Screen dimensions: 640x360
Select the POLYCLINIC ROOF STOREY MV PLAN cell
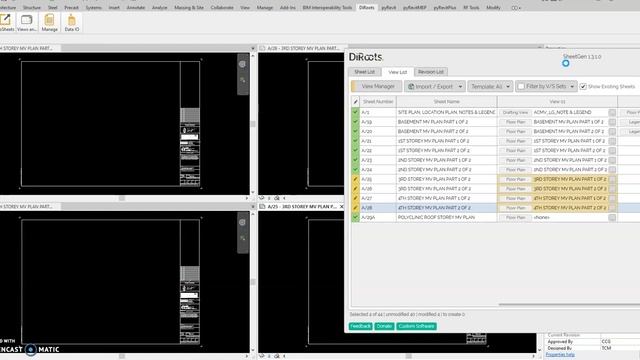pos(447,218)
